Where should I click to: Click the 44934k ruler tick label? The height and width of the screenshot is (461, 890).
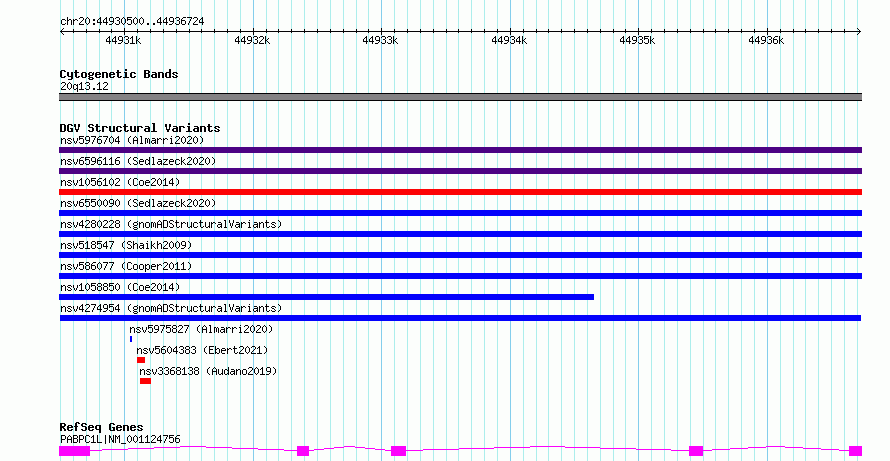509,40
